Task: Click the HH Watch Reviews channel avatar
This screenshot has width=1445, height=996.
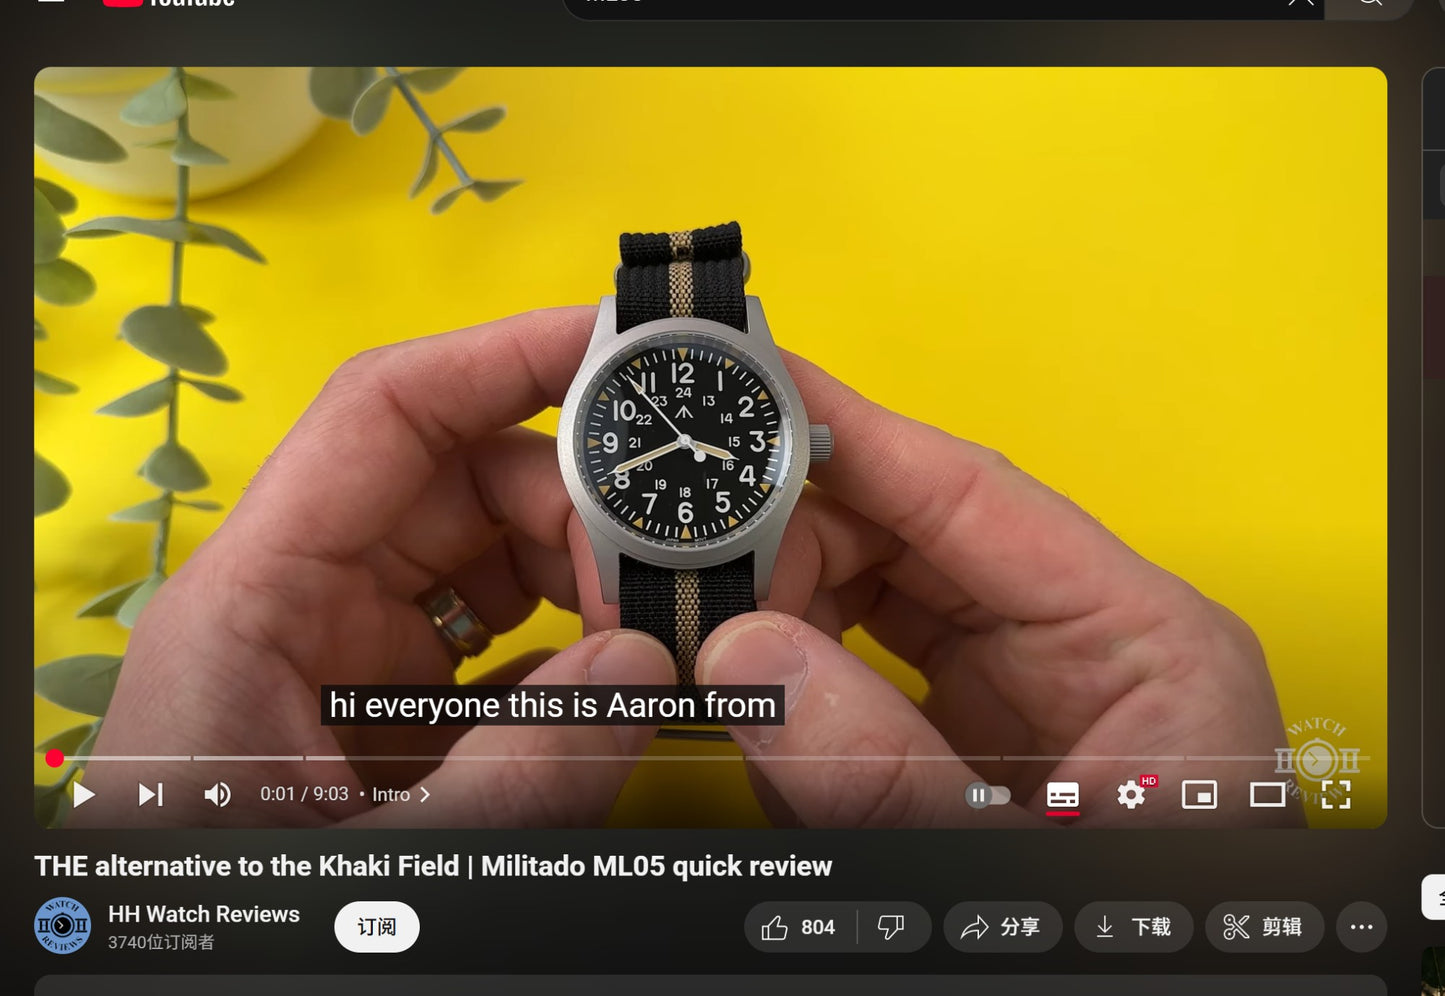Action: (x=62, y=926)
